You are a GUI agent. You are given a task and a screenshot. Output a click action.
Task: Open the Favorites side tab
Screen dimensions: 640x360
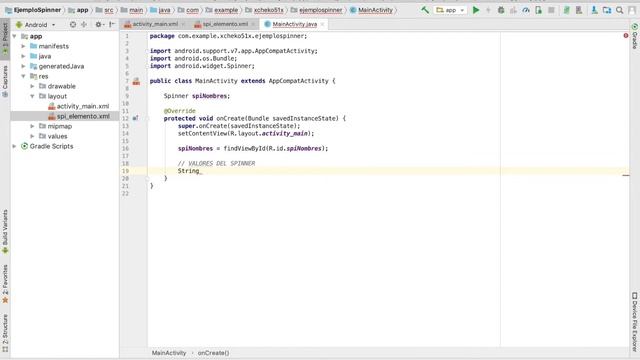click(5, 284)
